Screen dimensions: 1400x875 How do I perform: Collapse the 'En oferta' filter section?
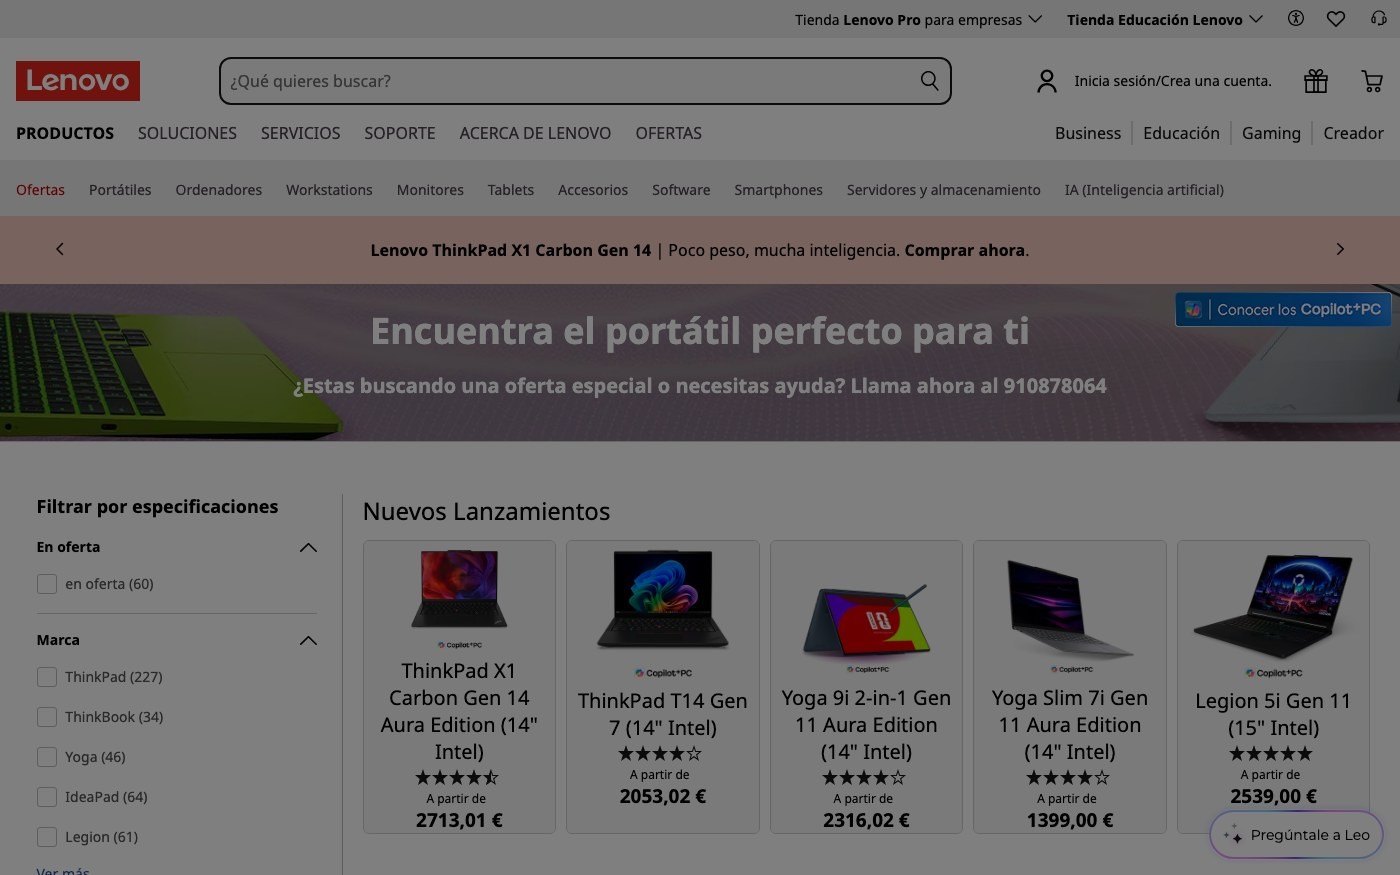pos(308,547)
